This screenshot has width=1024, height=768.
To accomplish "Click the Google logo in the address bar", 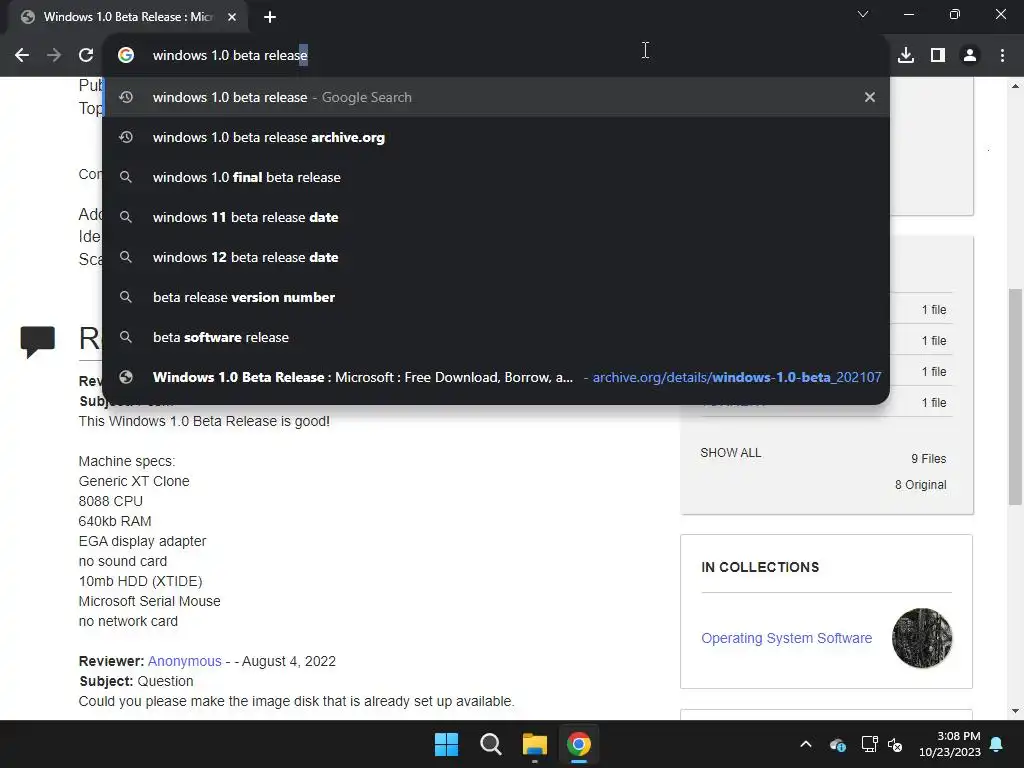I will point(126,56).
